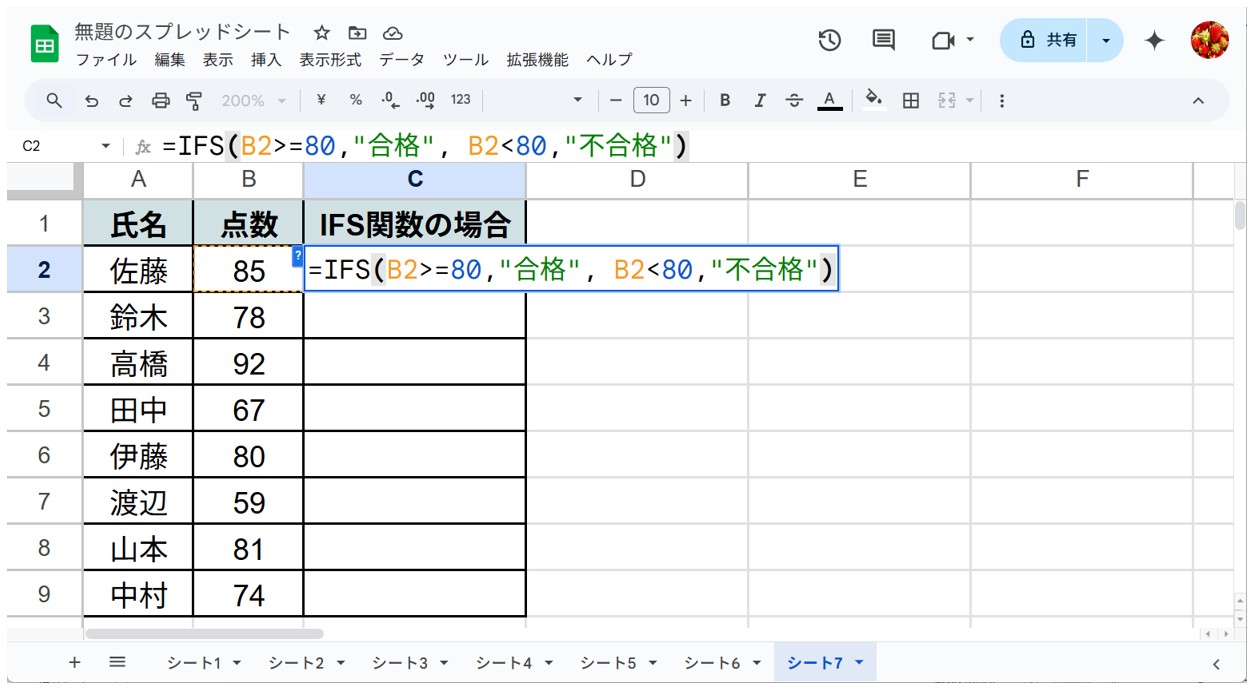Viewport: 1254px width, 689px height.
Task: Move the document to a folder
Action: click(x=357, y=33)
